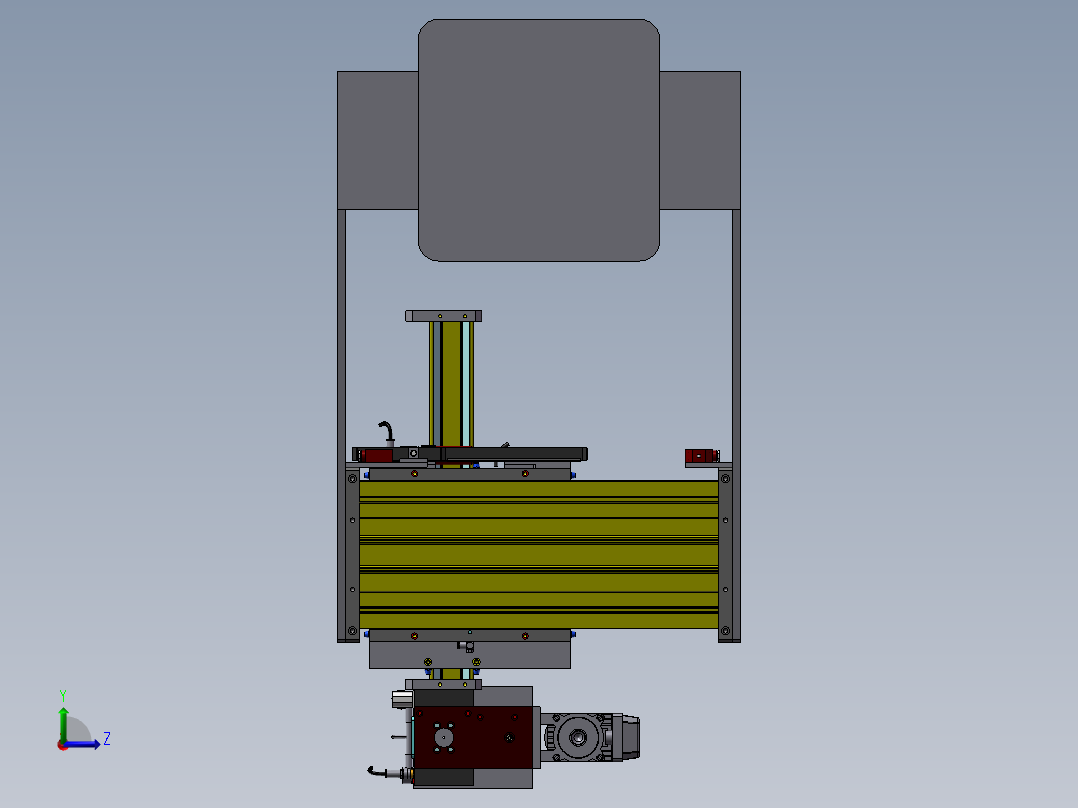
Task: Select the gray panel left of the rounded block
Action: 377,140
